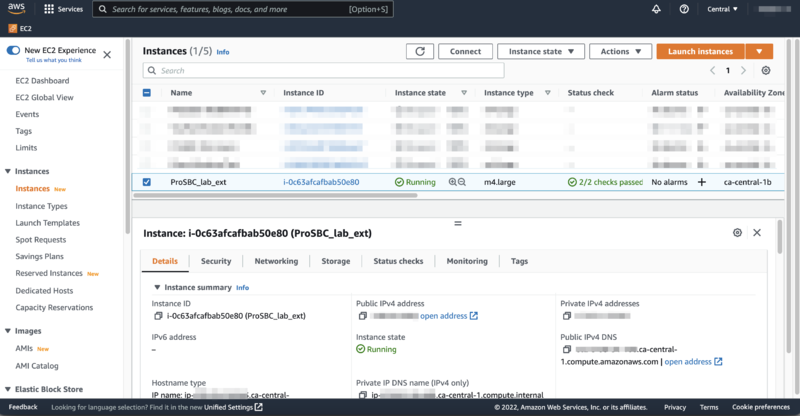800x416 pixels.
Task: Refresh the instances list
Action: [x=420, y=51]
